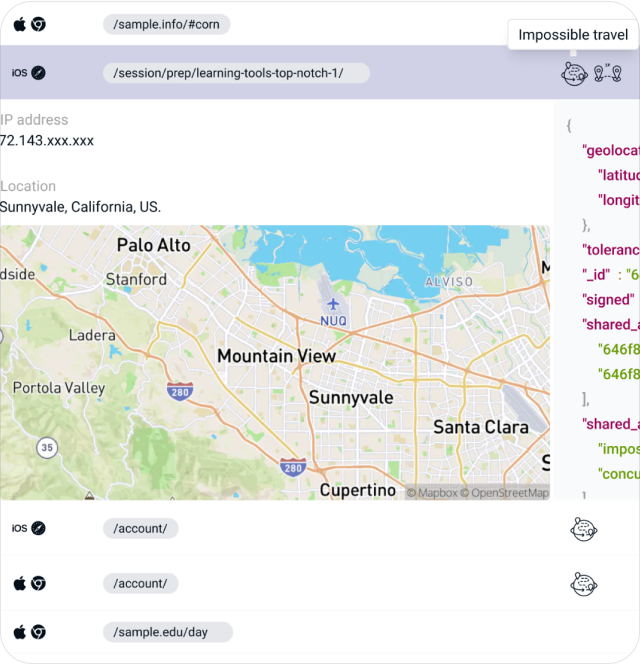Click the Safari icon in the highlighted session row
The height and width of the screenshot is (664, 640).
point(38,72)
